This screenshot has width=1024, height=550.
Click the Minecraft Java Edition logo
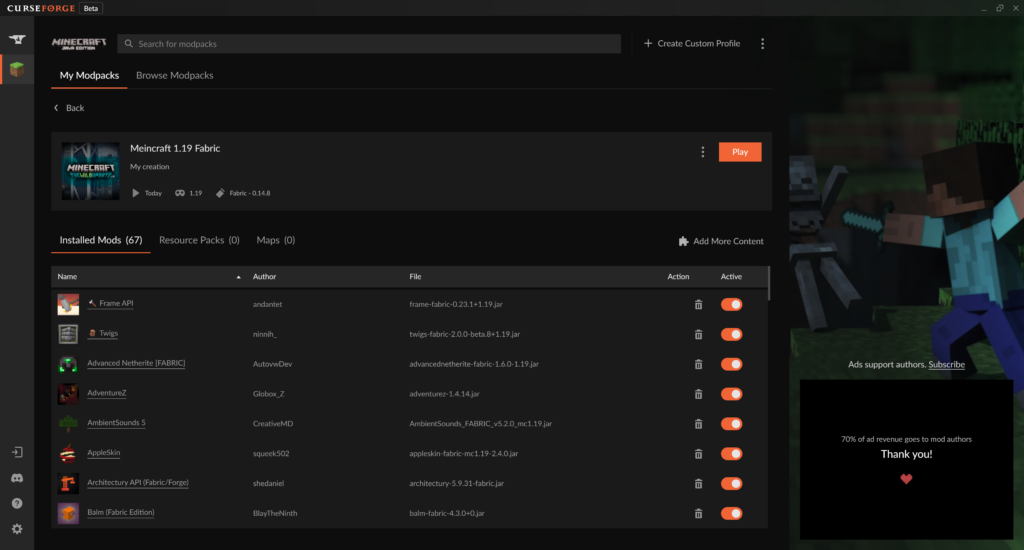[79, 44]
